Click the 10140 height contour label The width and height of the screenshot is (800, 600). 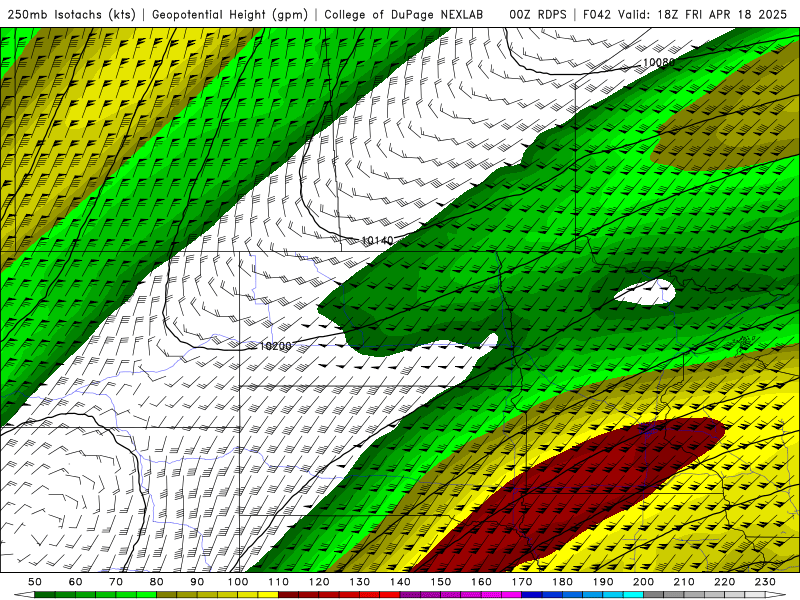[378, 240]
